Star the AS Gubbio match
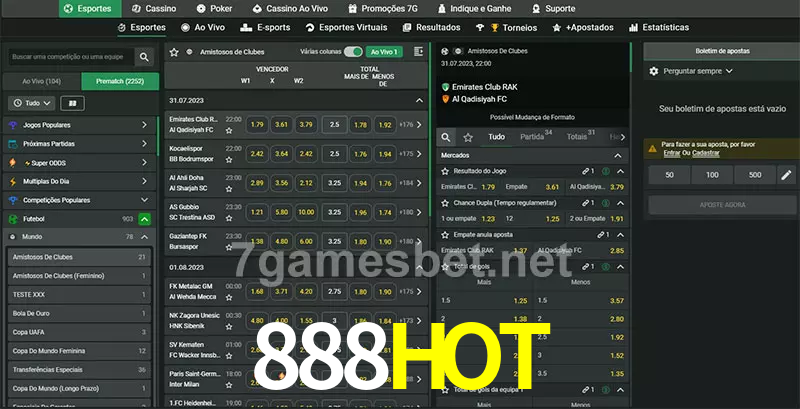The height and width of the screenshot is (409, 800). [x=229, y=218]
